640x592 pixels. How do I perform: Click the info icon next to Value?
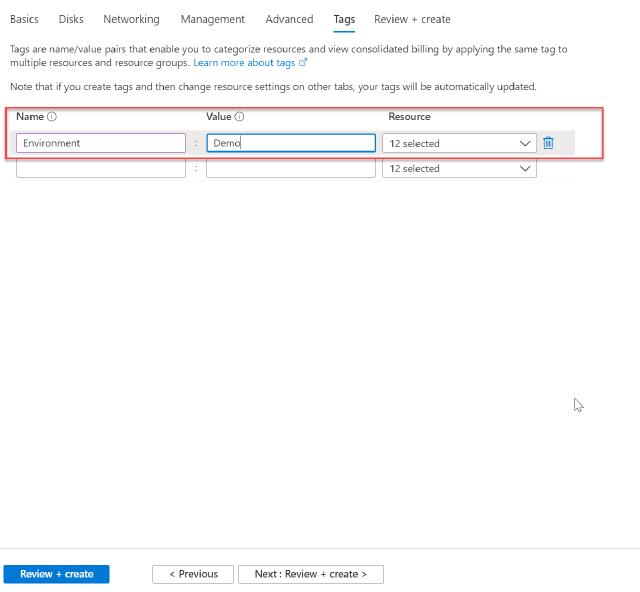240,117
